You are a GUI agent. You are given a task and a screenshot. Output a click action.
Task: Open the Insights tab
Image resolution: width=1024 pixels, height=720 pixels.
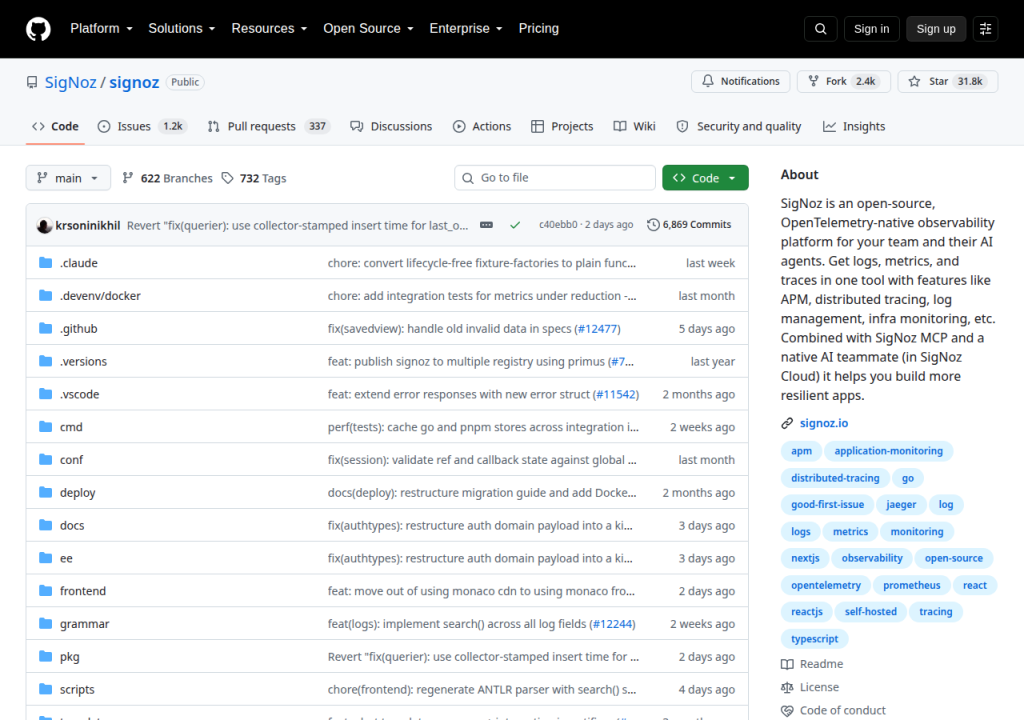[x=854, y=127]
